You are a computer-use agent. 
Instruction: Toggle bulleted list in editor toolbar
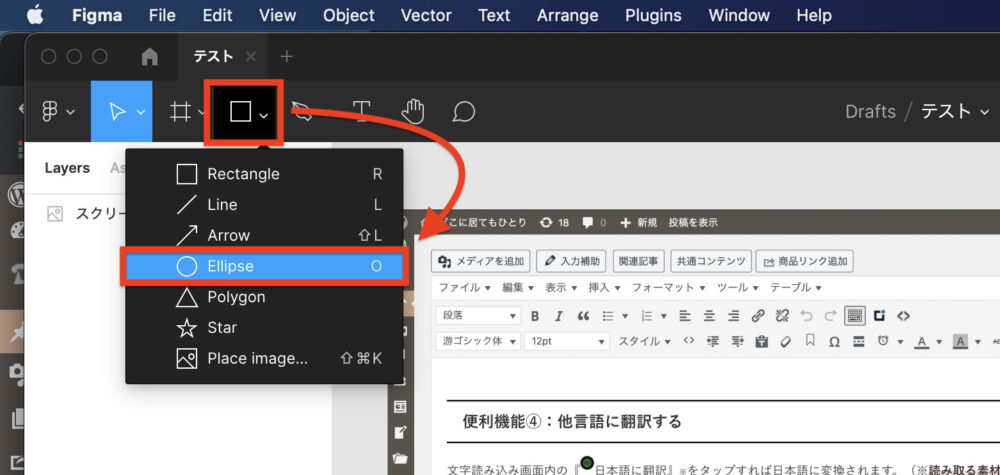tap(608, 316)
